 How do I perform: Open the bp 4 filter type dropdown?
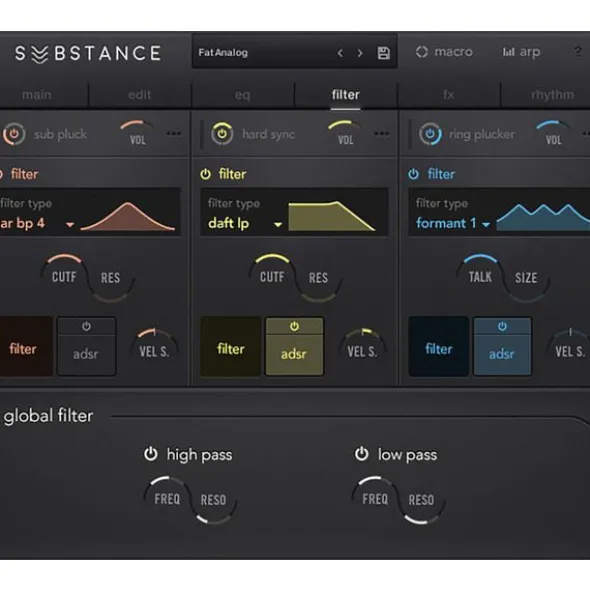(x=37, y=224)
